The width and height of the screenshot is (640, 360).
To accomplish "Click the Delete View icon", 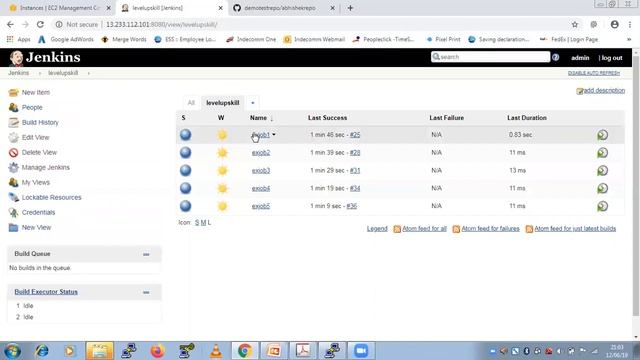I will 13,153.
